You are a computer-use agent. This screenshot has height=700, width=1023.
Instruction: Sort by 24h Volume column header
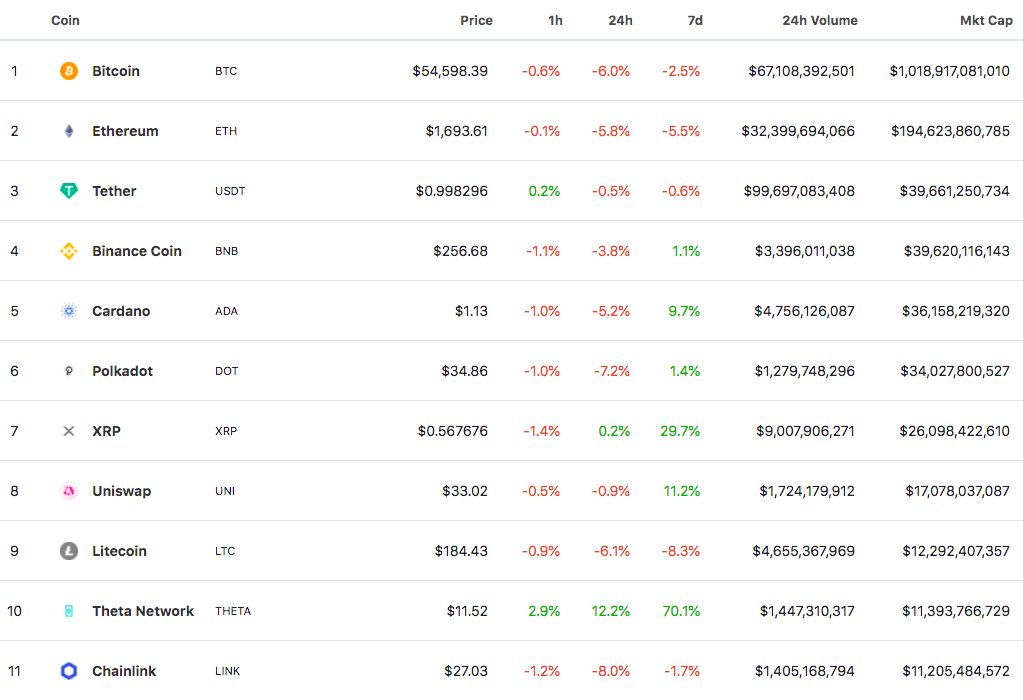tap(819, 20)
